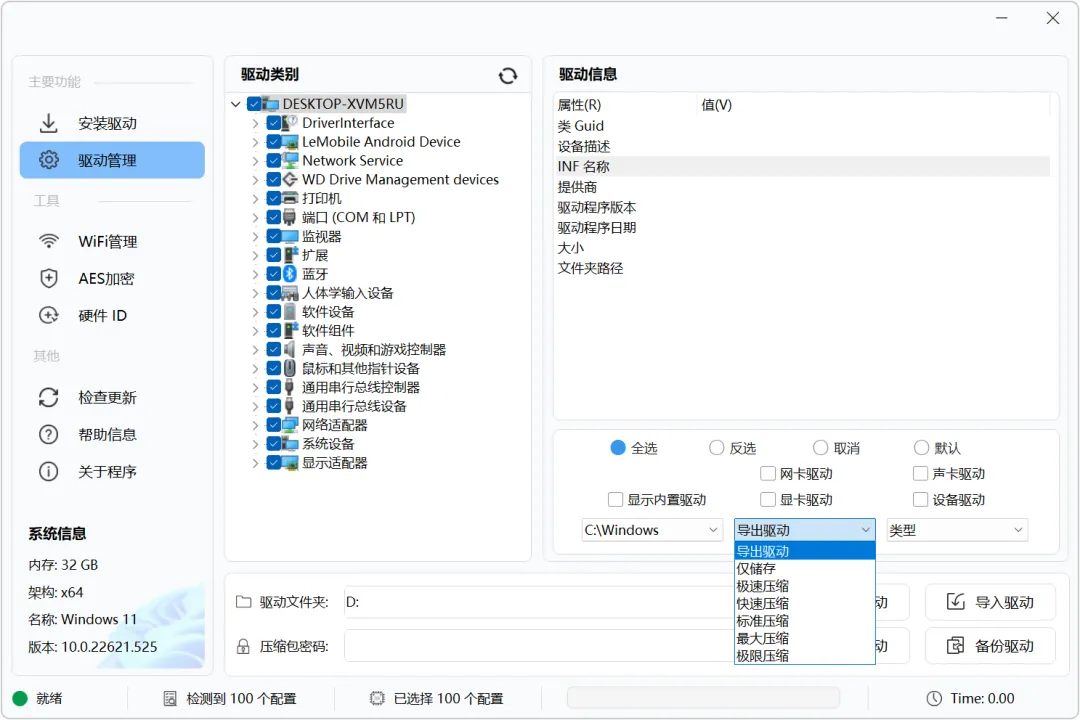
Task: Choose 仅储存 from the dropdown list
Action: [804, 568]
